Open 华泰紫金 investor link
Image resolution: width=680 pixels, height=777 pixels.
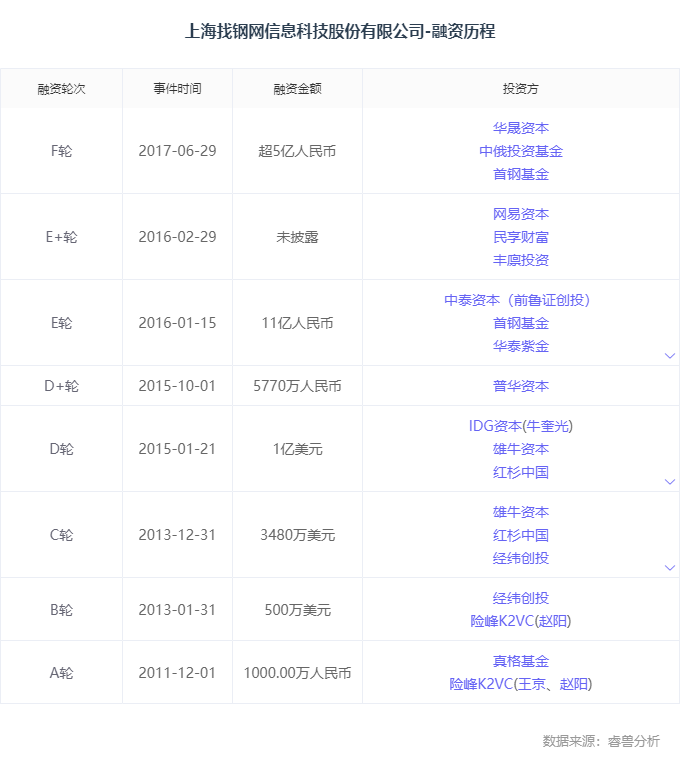(520, 346)
